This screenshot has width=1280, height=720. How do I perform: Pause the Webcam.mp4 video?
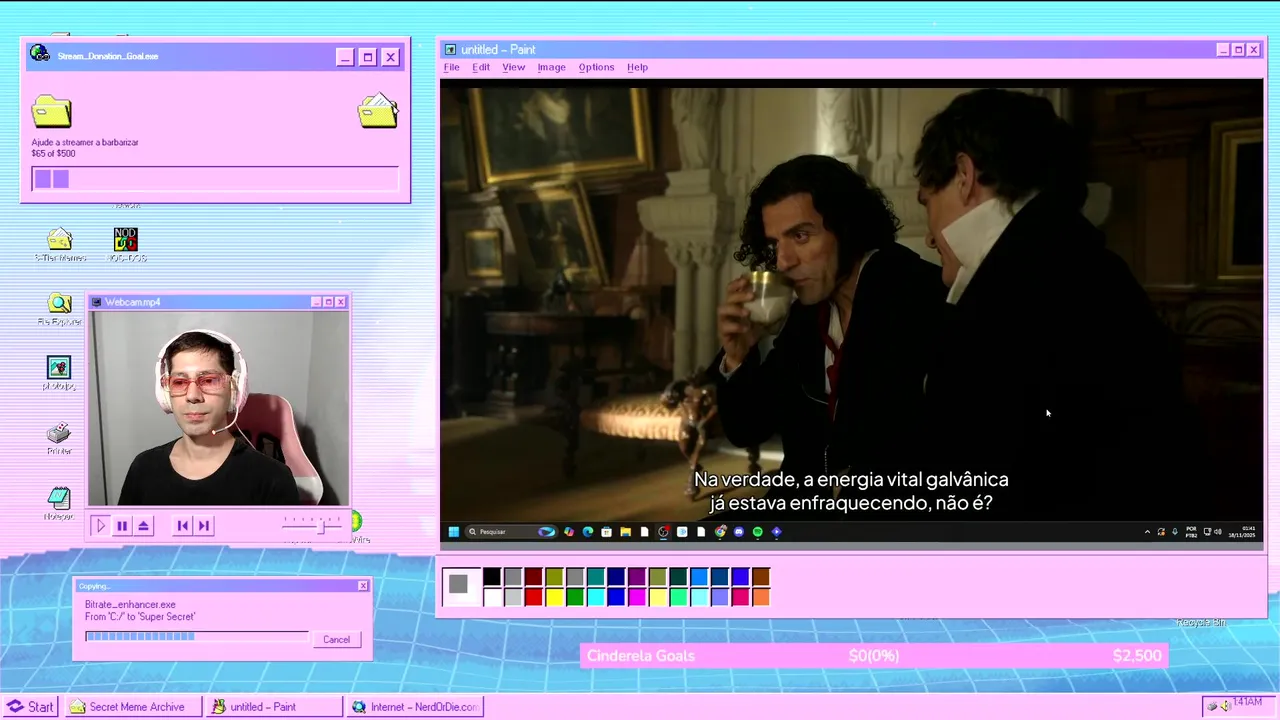point(122,525)
